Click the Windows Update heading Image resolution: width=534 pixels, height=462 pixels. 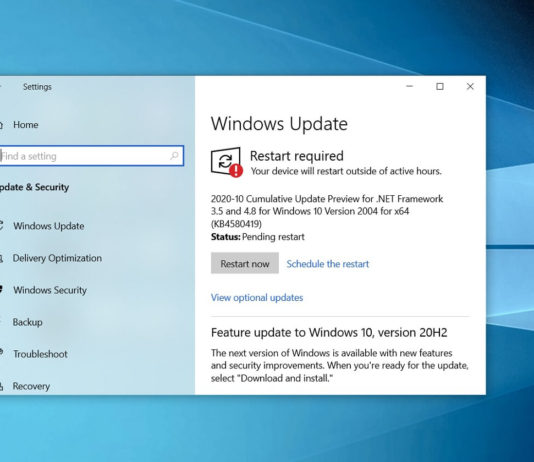click(279, 124)
